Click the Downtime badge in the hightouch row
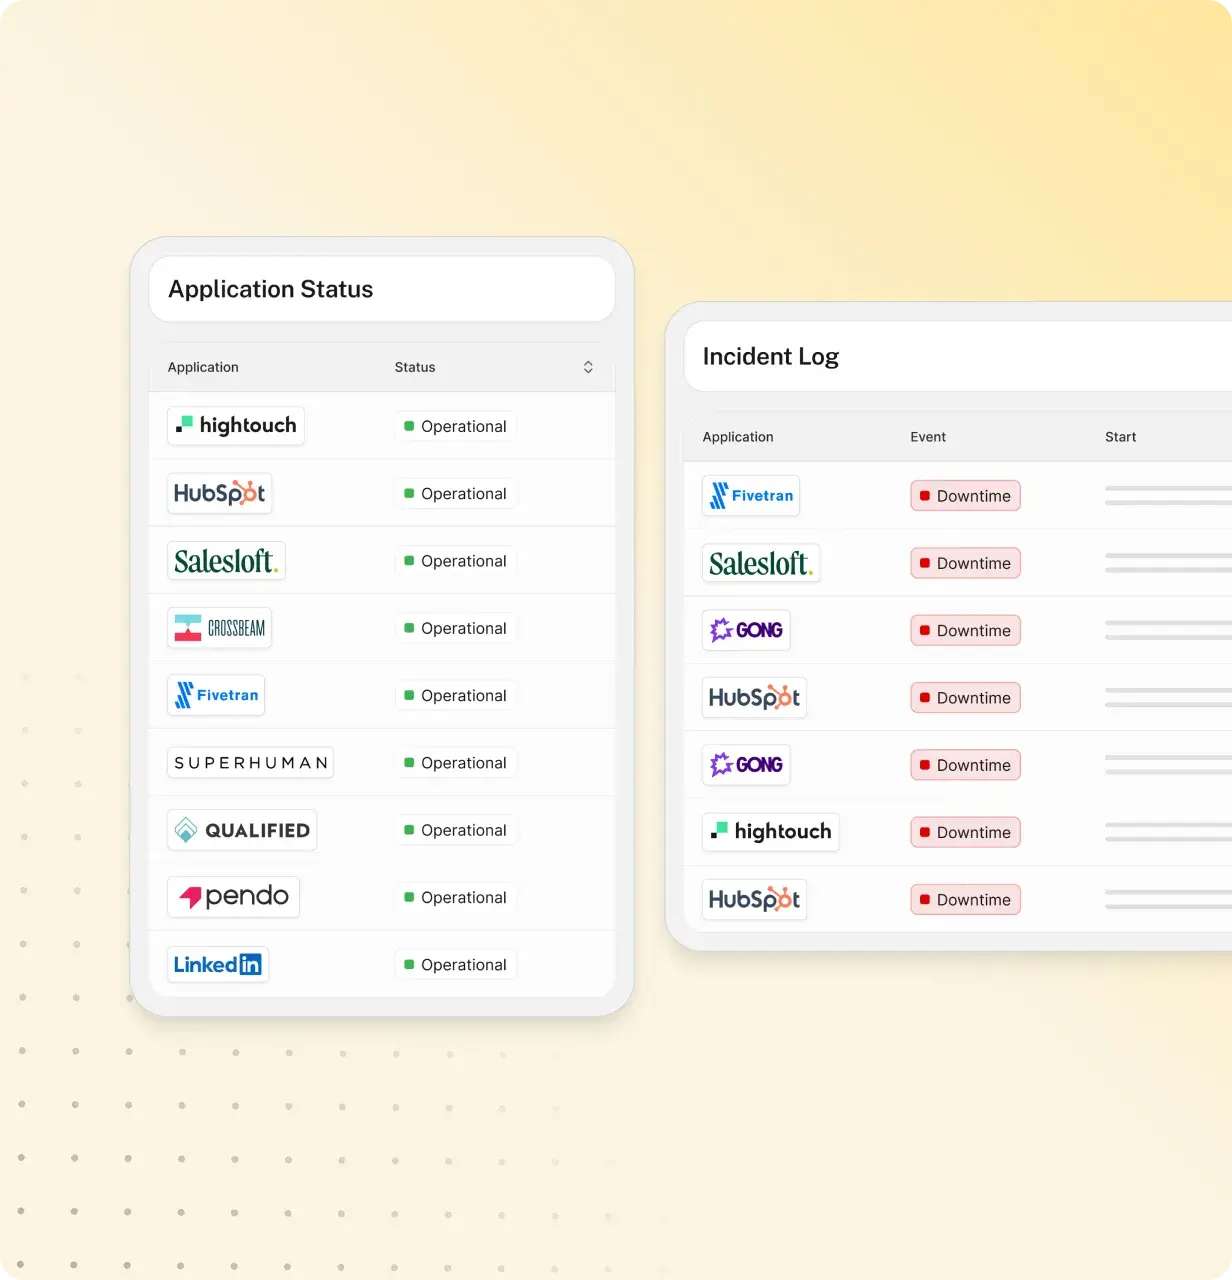1232x1280 pixels. (x=965, y=832)
